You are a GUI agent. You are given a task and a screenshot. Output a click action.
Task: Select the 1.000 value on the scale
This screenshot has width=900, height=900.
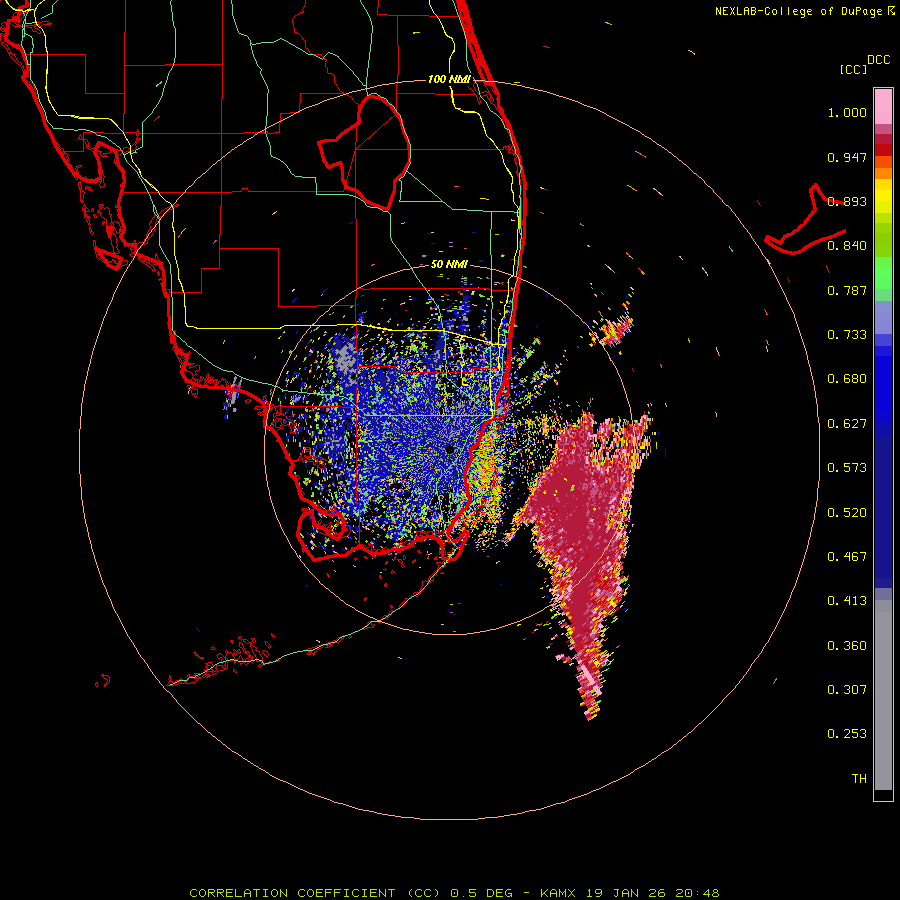pyautogui.click(x=847, y=113)
